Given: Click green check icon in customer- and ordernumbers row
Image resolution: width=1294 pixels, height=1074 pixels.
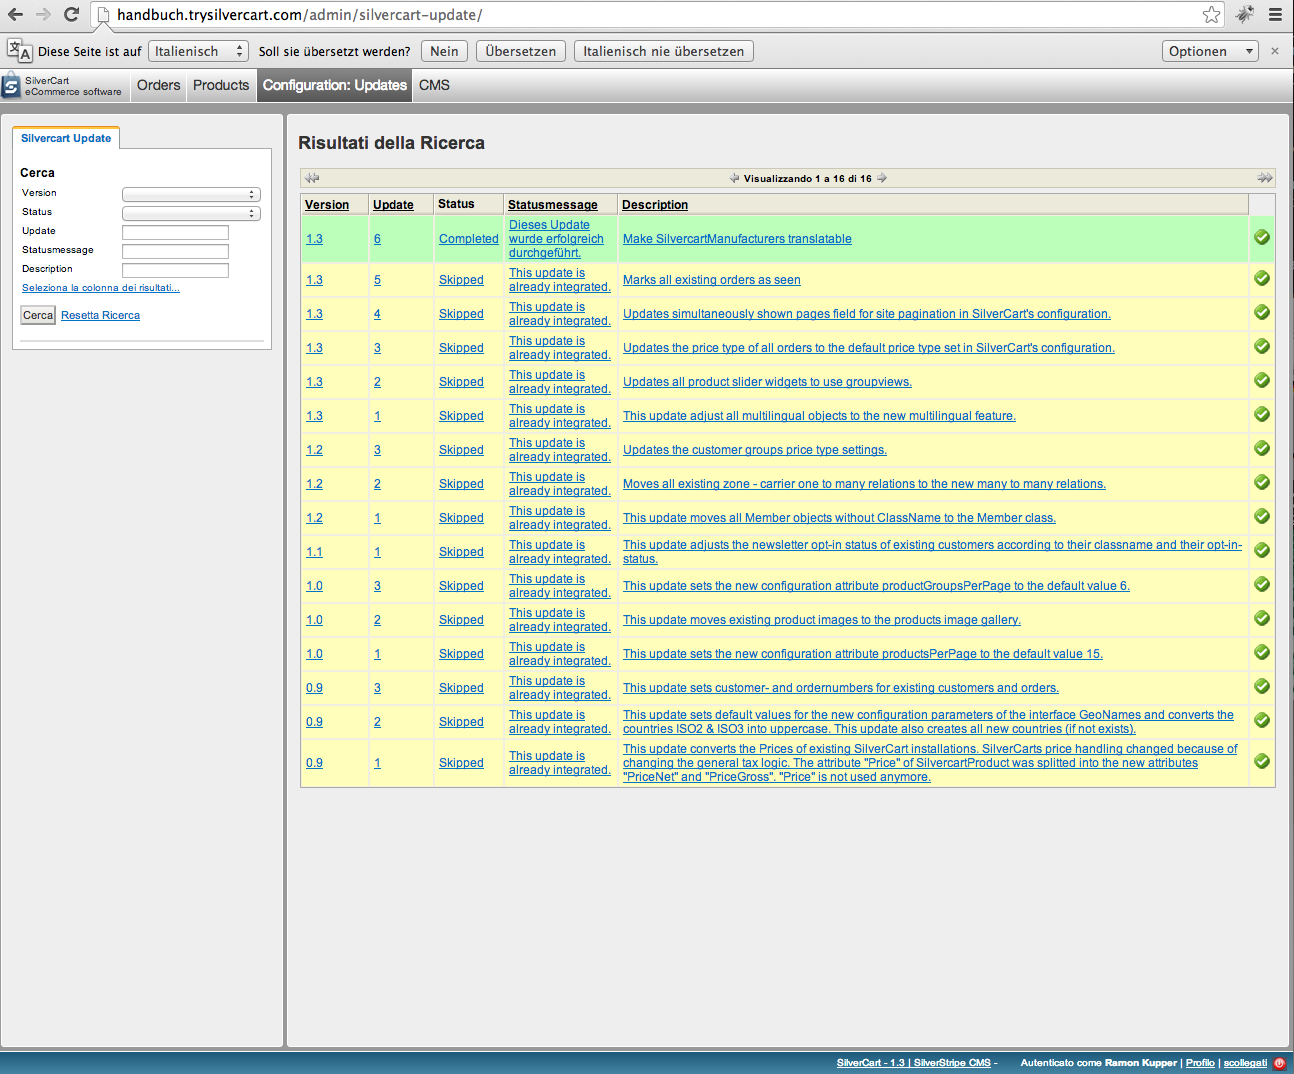Looking at the screenshot, I should point(1262,686).
